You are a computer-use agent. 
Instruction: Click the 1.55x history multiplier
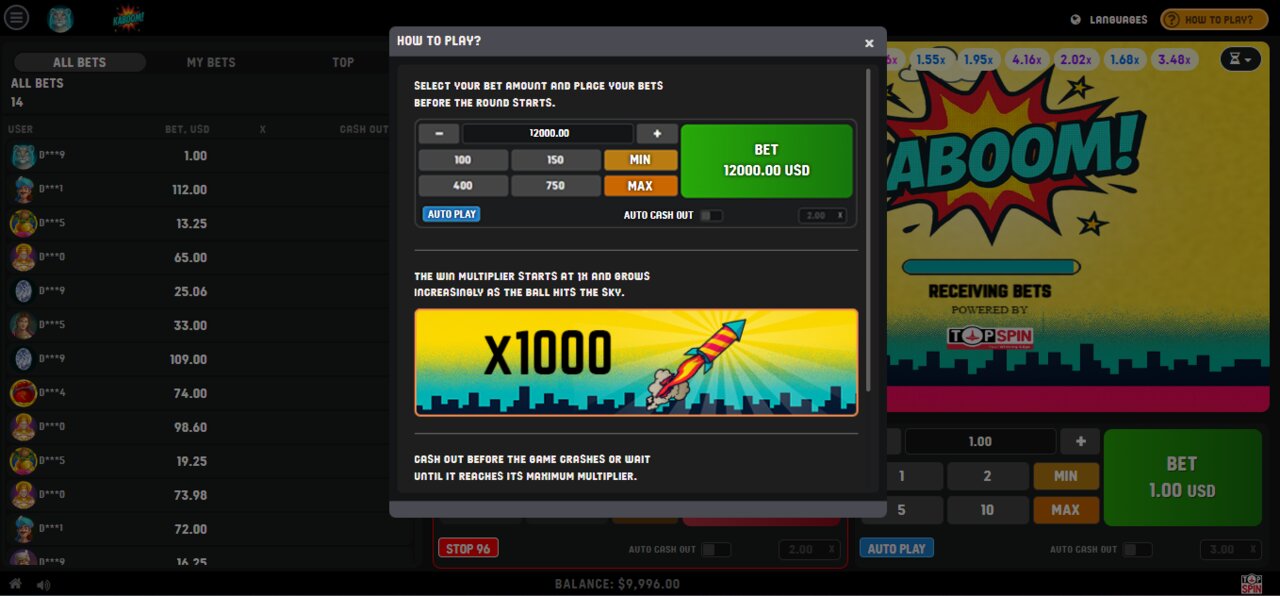coord(930,60)
